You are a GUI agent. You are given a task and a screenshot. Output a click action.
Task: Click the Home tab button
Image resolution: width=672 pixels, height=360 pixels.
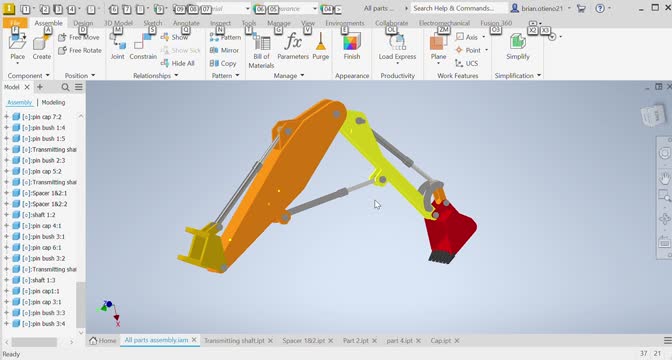(x=102, y=341)
